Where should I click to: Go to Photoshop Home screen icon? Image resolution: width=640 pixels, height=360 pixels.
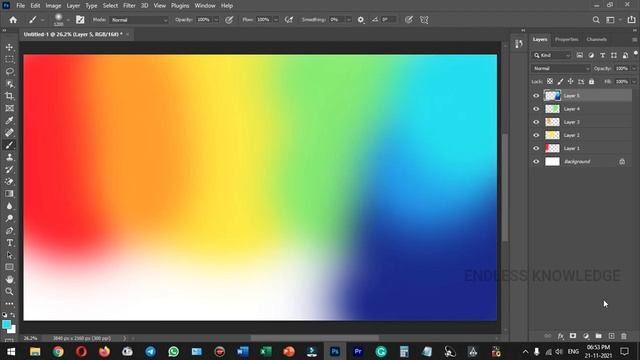tap(13, 20)
